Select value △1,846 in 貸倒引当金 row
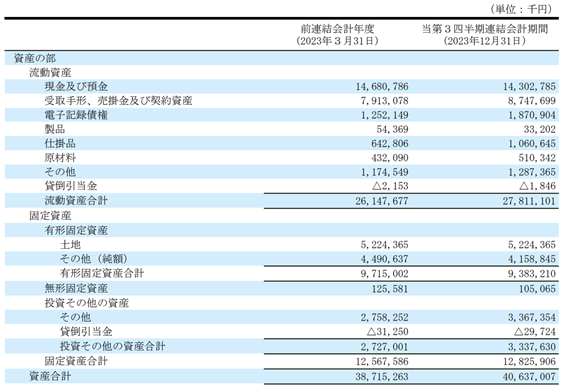The width and height of the screenshot is (565, 386). [537, 186]
